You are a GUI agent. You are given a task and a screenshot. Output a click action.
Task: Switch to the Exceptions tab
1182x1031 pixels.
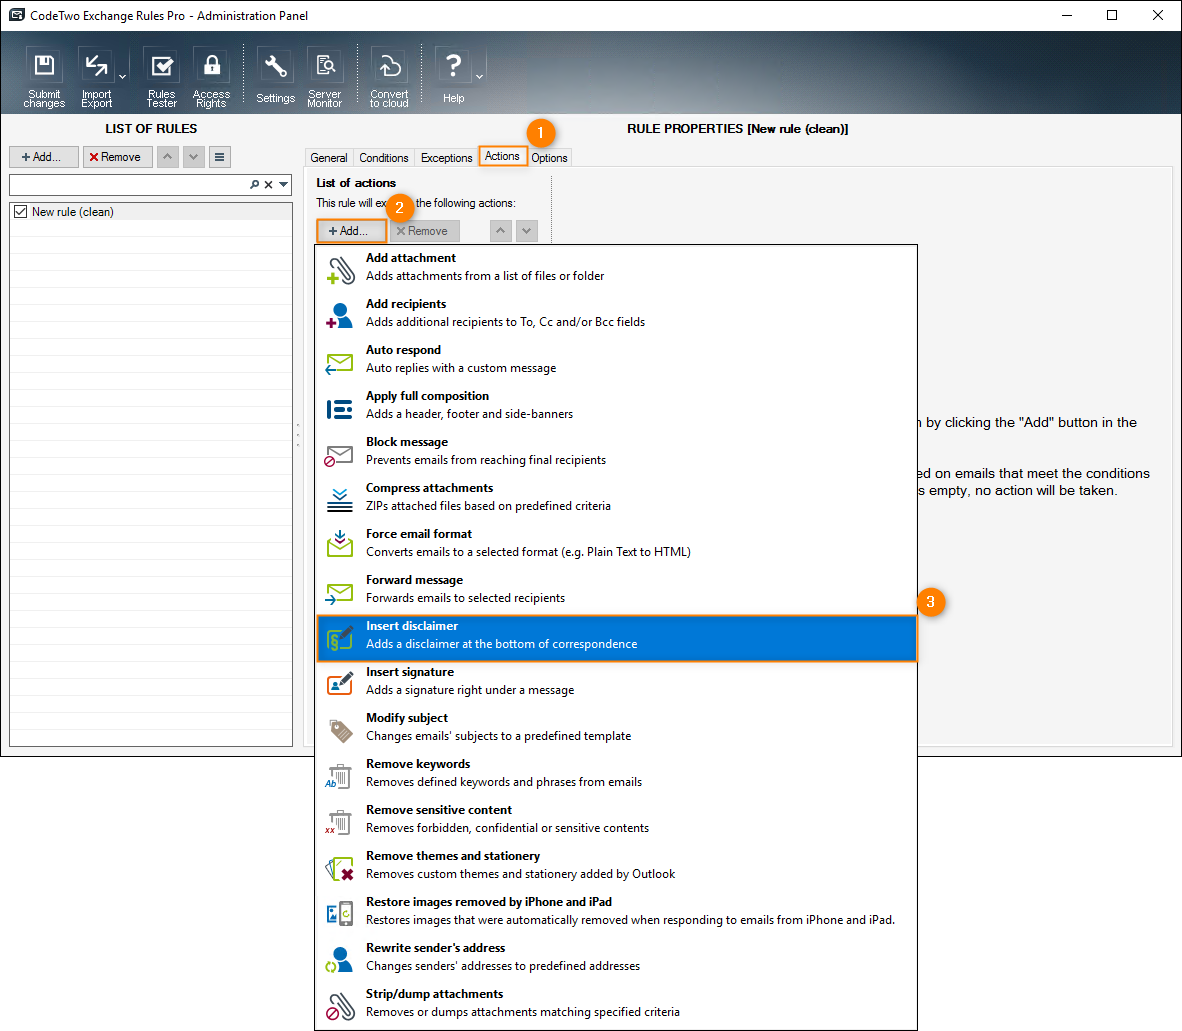pyautogui.click(x=446, y=158)
